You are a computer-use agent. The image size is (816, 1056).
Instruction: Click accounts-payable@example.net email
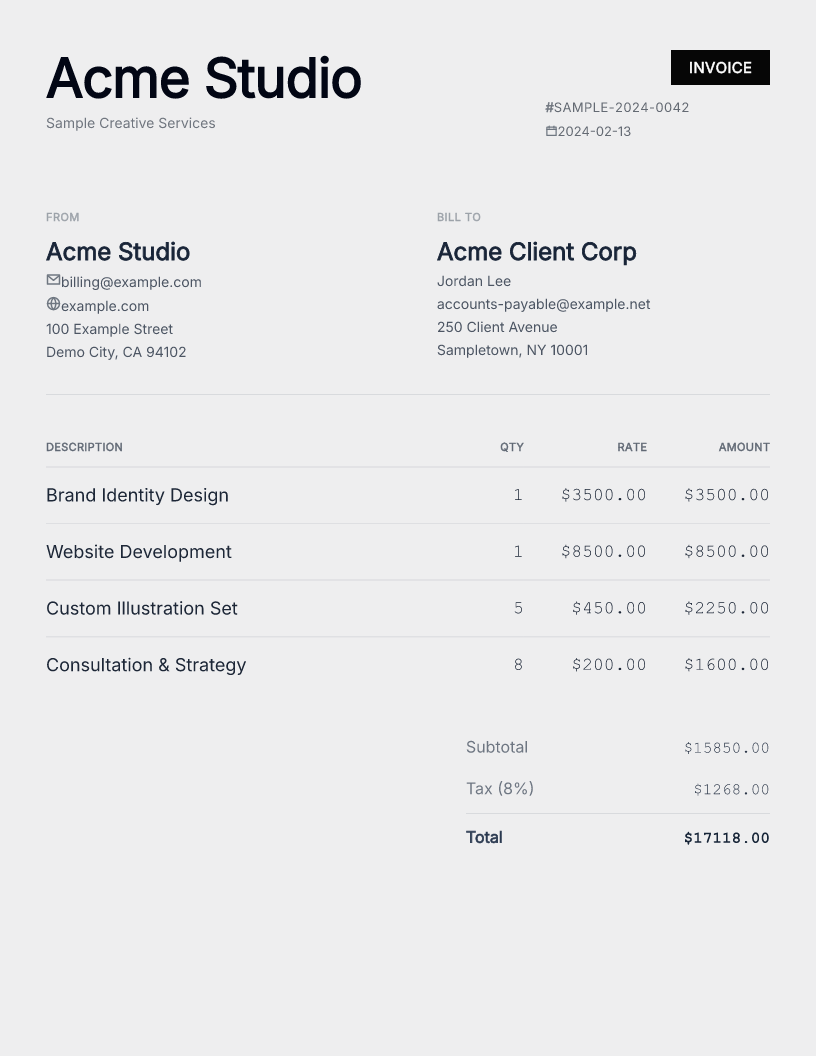click(x=543, y=304)
